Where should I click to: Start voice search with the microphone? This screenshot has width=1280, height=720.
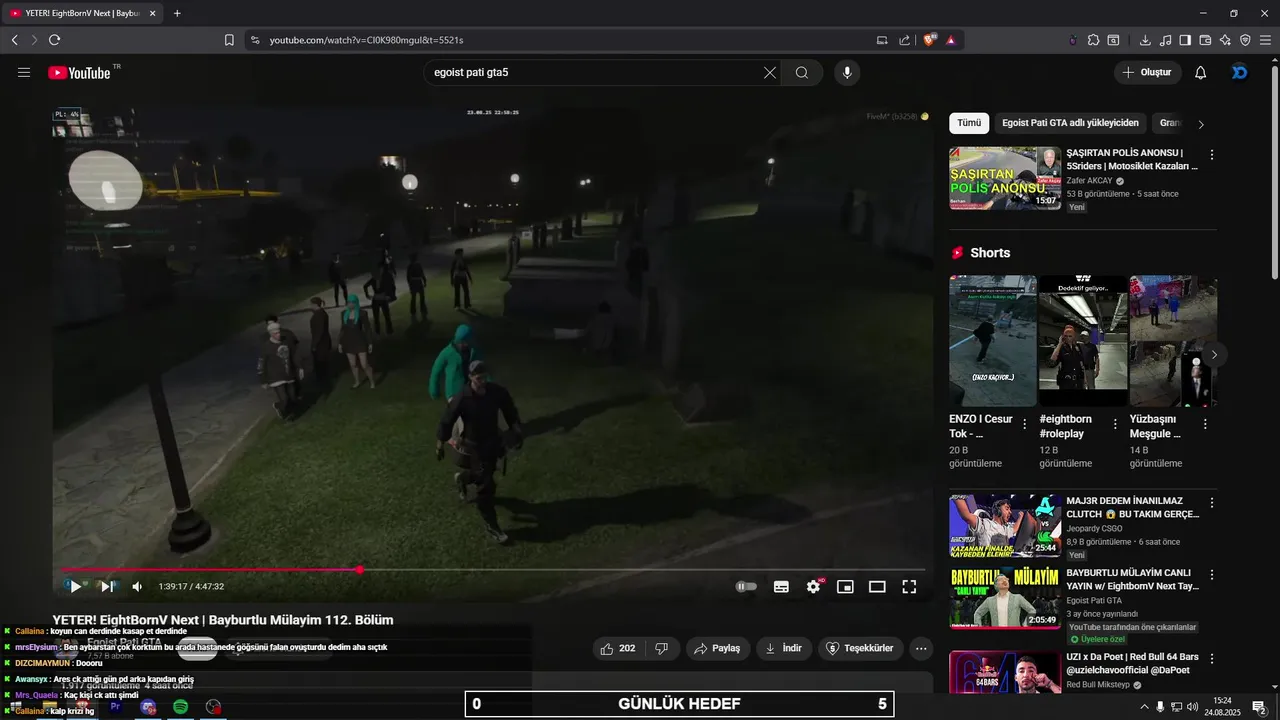tap(847, 72)
